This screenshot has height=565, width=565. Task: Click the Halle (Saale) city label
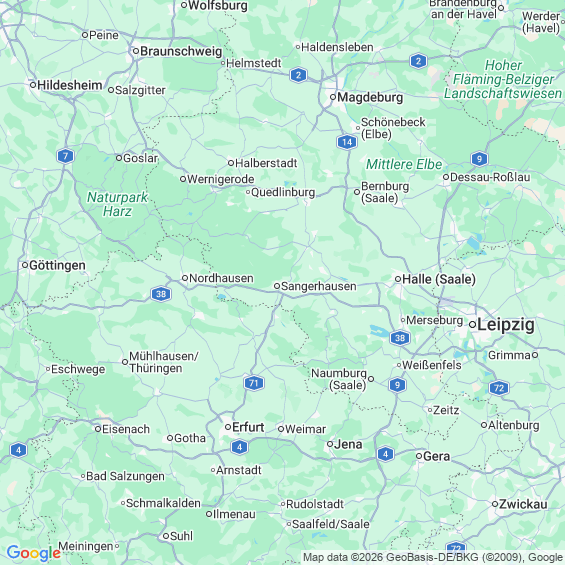tap(439, 279)
